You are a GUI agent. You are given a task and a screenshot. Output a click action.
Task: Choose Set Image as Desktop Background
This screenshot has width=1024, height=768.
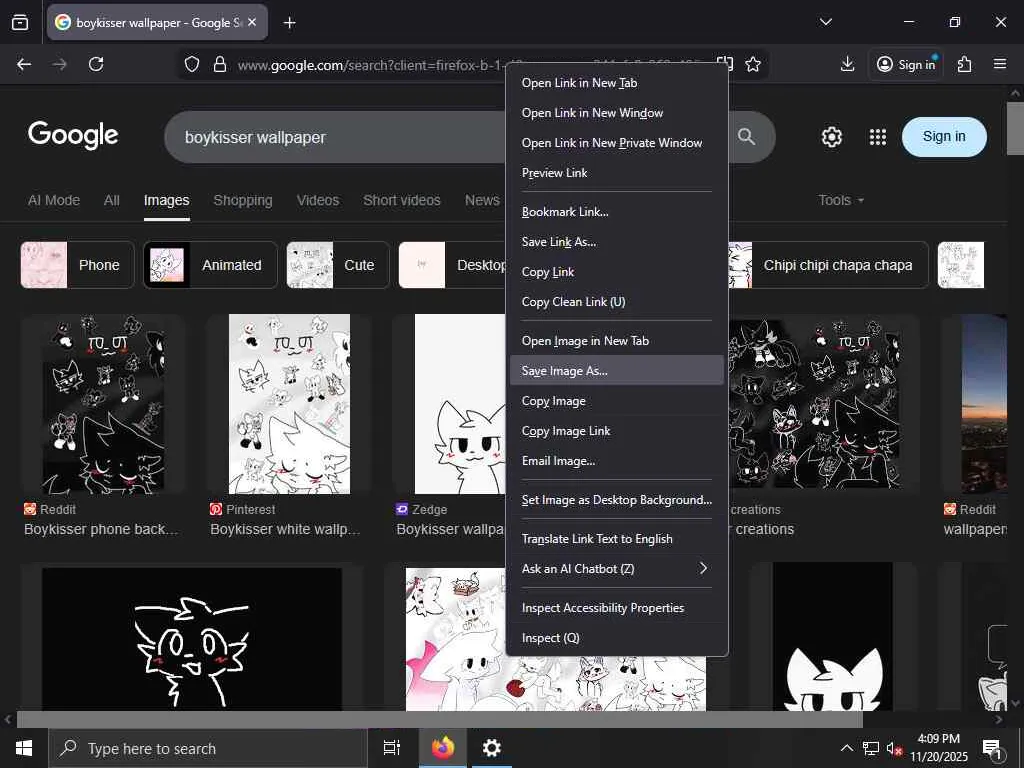[x=616, y=500]
